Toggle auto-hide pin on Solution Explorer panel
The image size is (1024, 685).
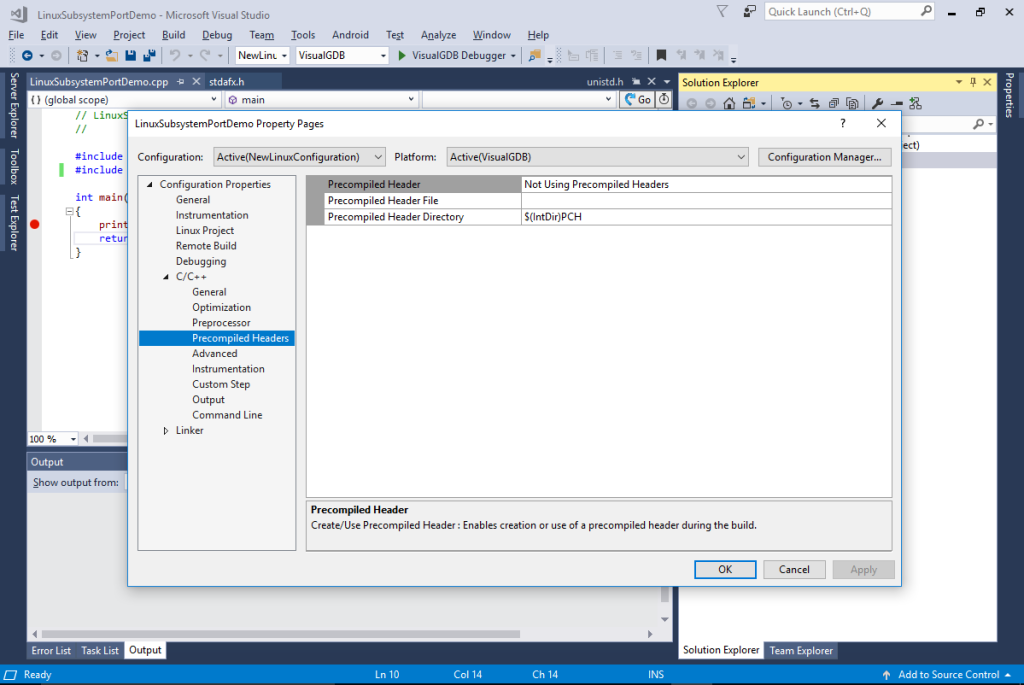pos(974,82)
